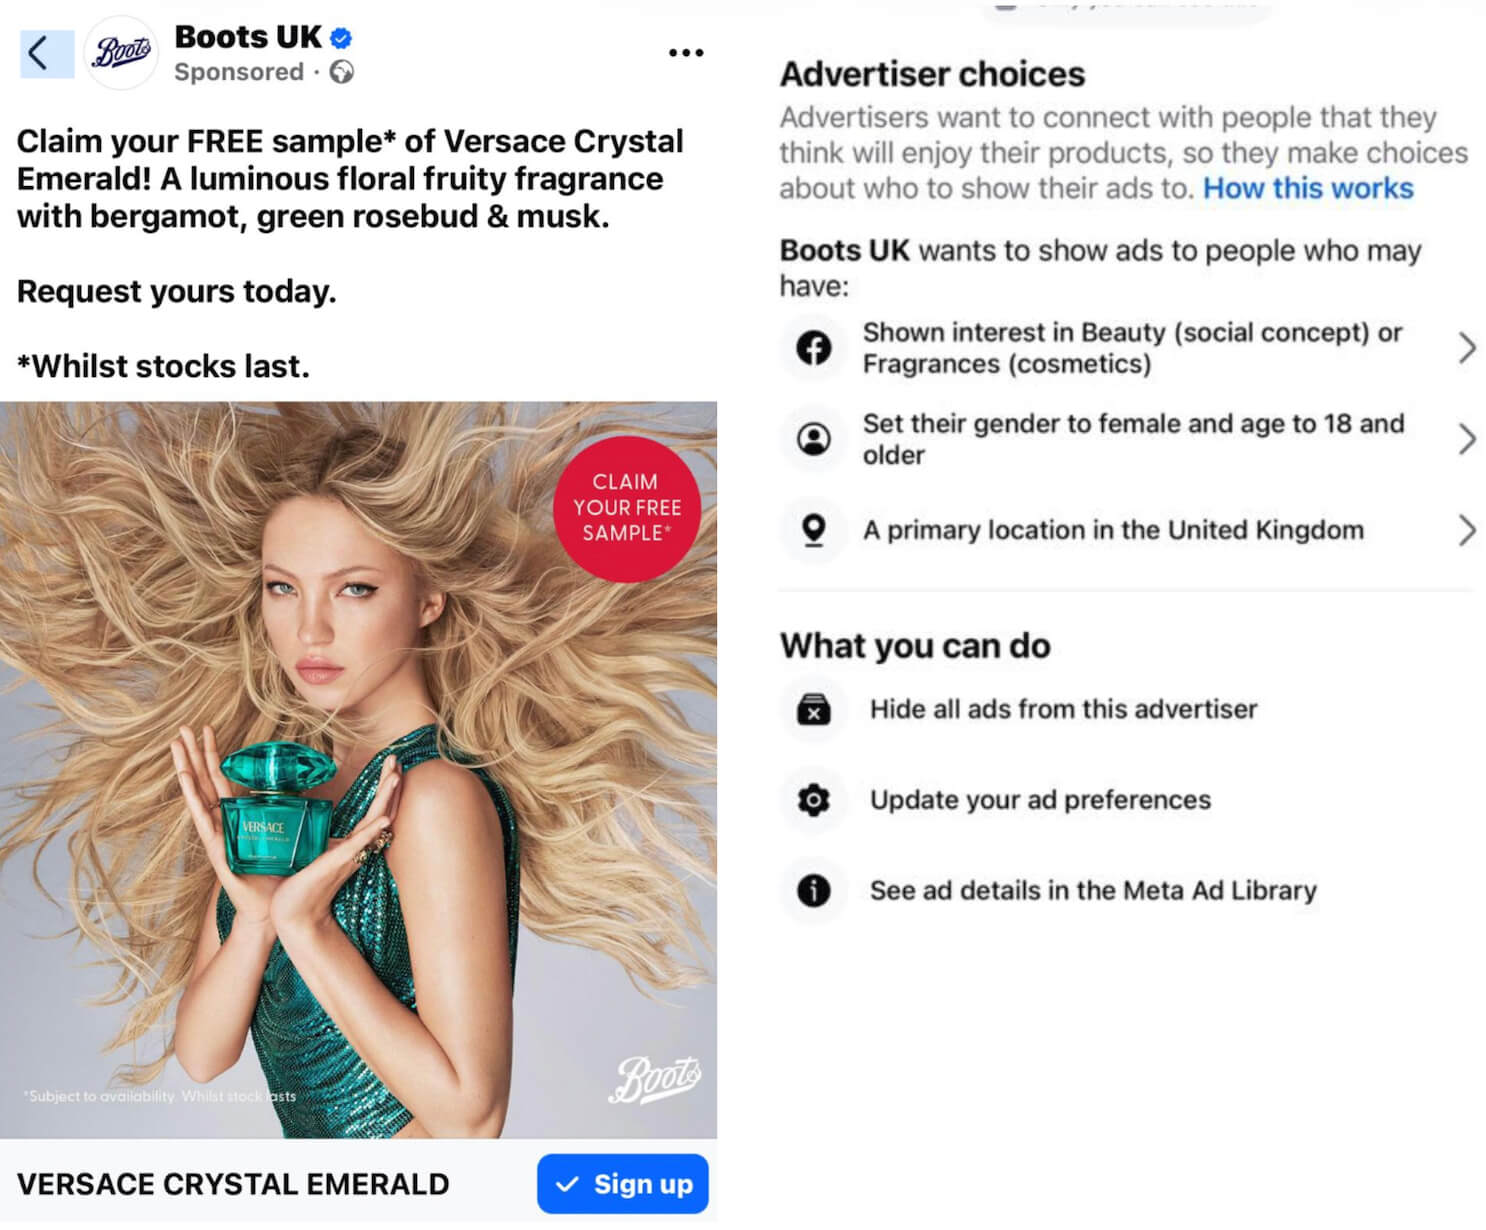1486x1230 pixels.
Task: Click the globe public audience icon
Action: [x=342, y=72]
